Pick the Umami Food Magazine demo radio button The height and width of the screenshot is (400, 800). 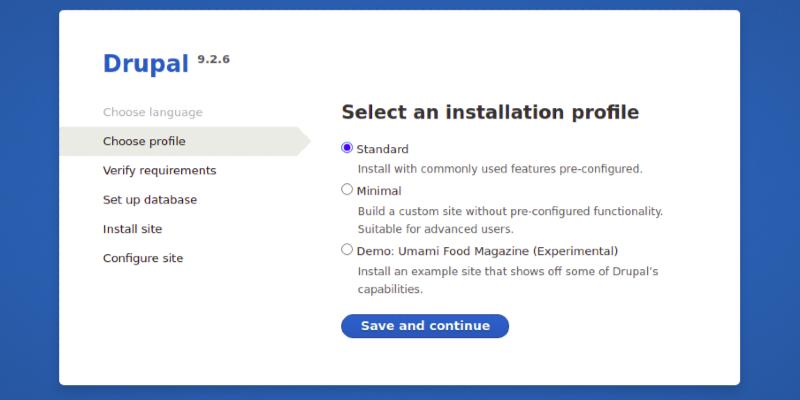(347, 250)
